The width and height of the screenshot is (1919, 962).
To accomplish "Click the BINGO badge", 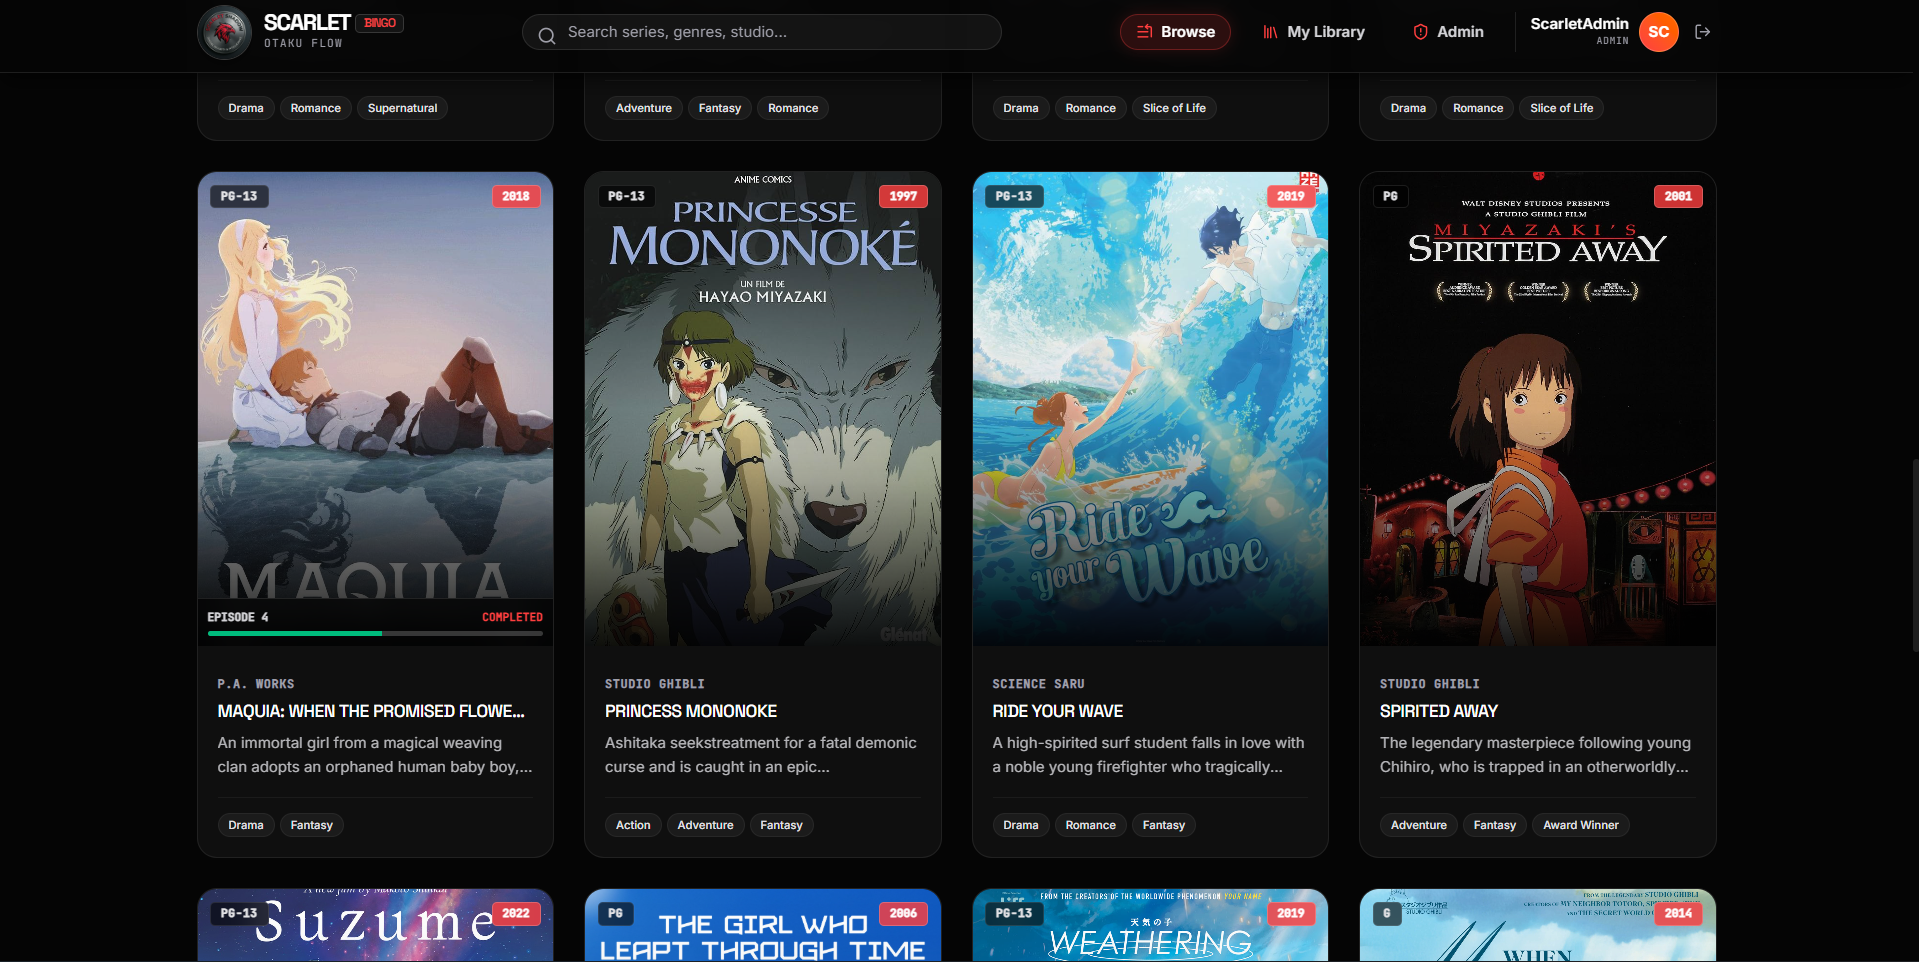I will tap(380, 23).
